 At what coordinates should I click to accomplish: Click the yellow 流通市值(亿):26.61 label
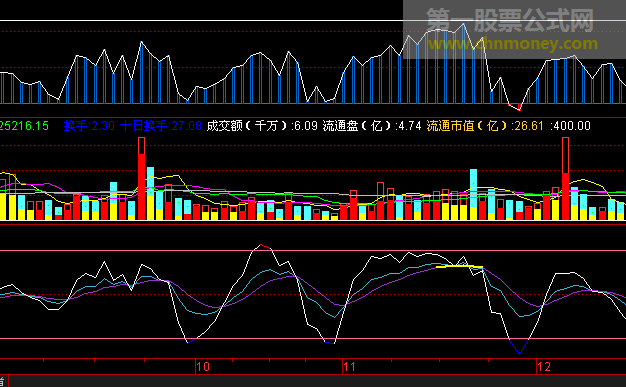point(485,126)
